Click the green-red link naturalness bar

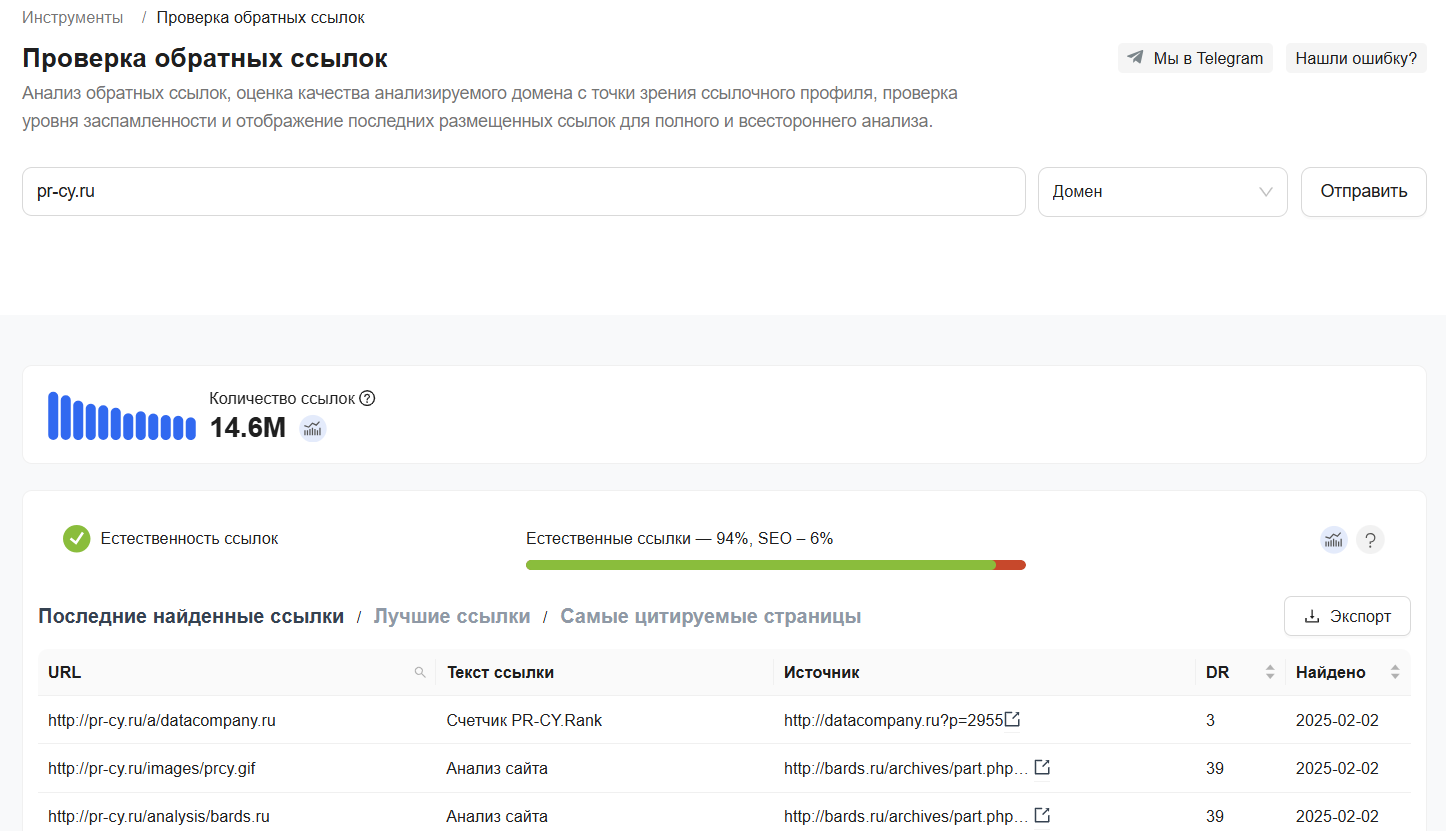click(775, 565)
